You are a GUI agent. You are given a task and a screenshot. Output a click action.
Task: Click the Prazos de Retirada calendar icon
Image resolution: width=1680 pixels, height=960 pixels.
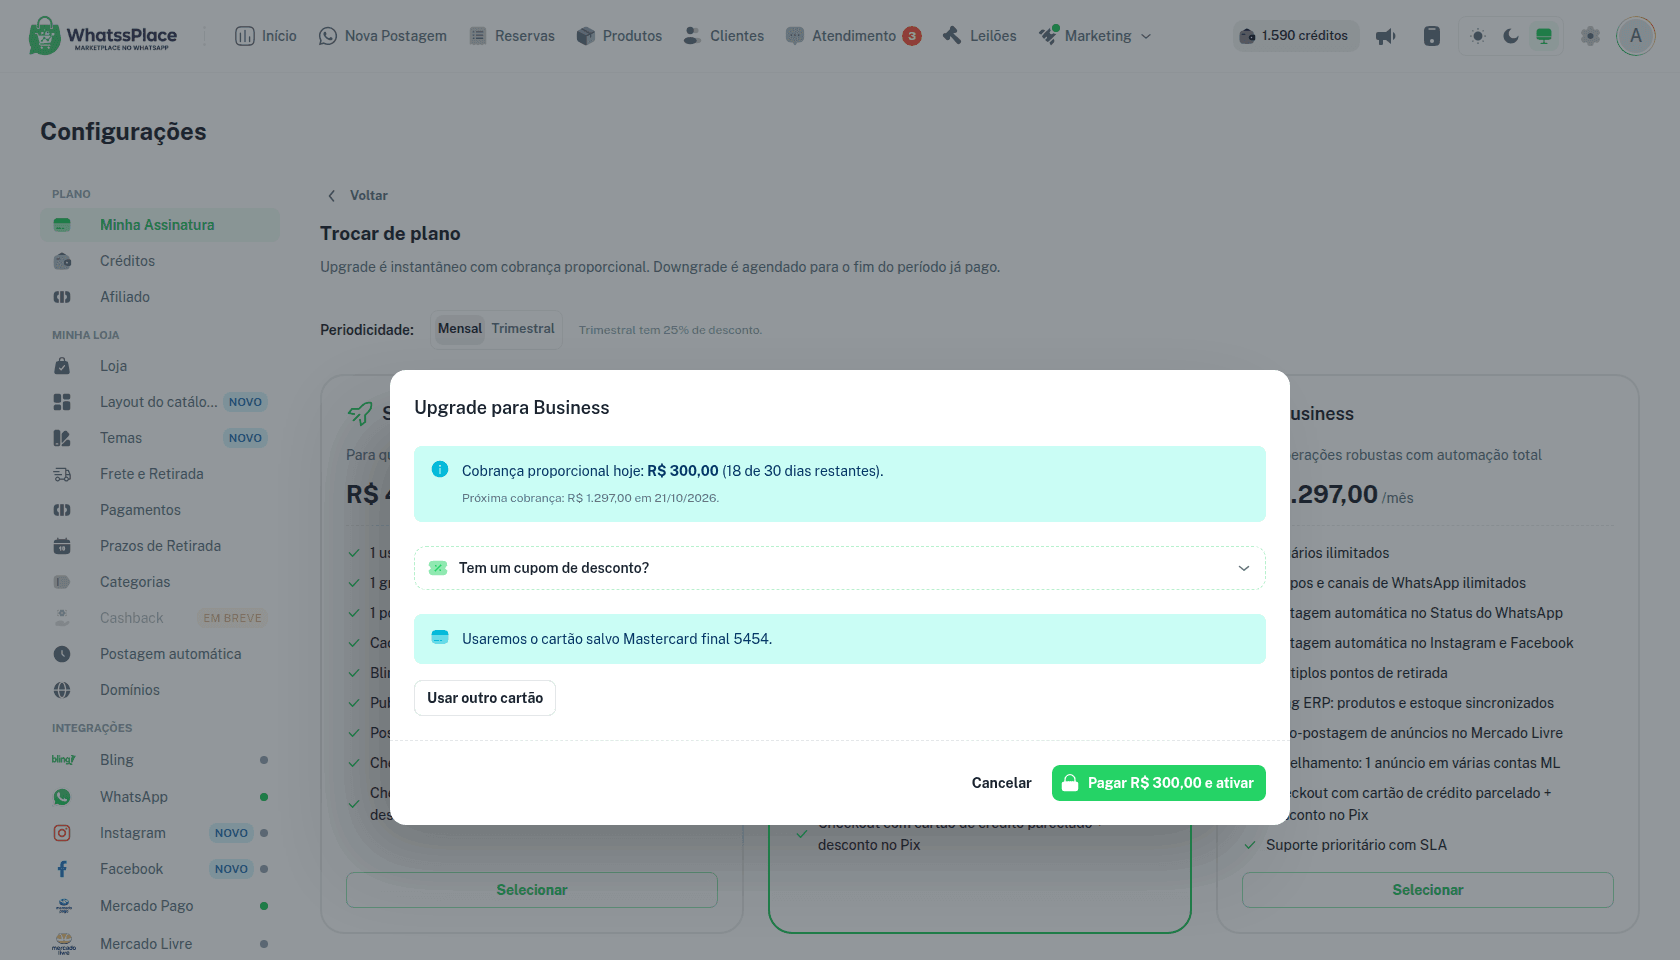pos(62,546)
